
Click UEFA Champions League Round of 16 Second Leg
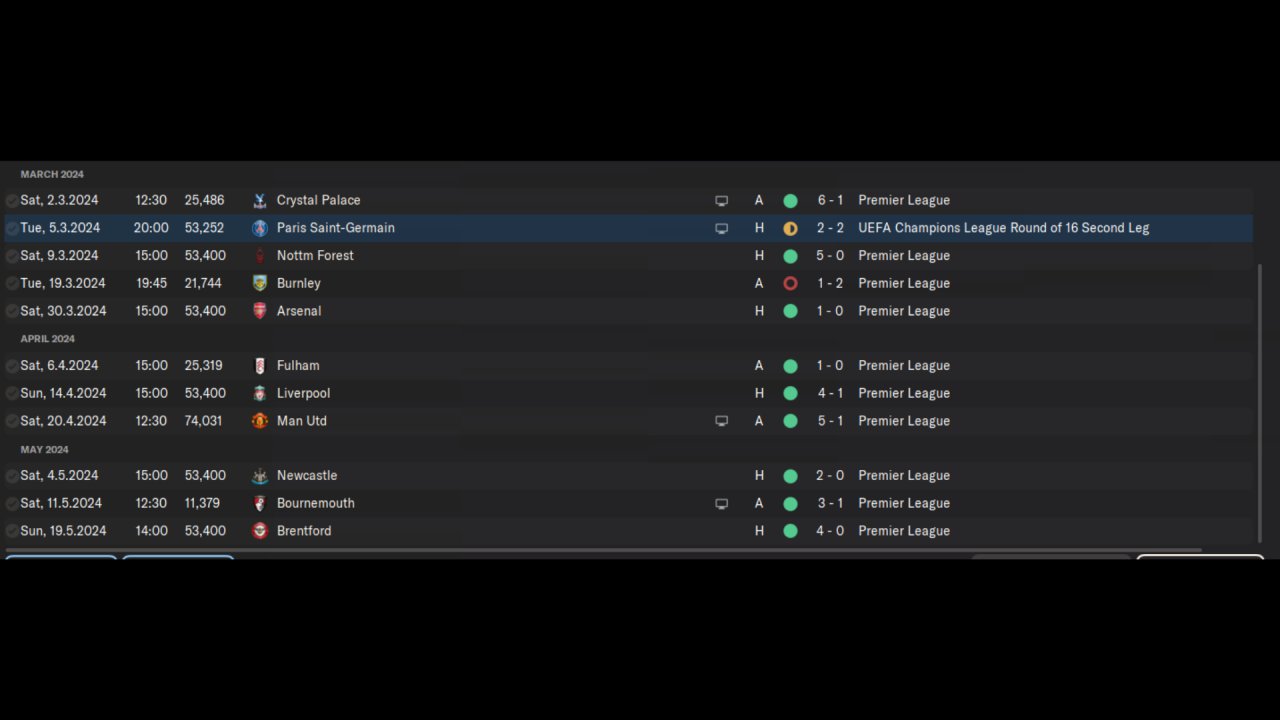coord(1003,228)
